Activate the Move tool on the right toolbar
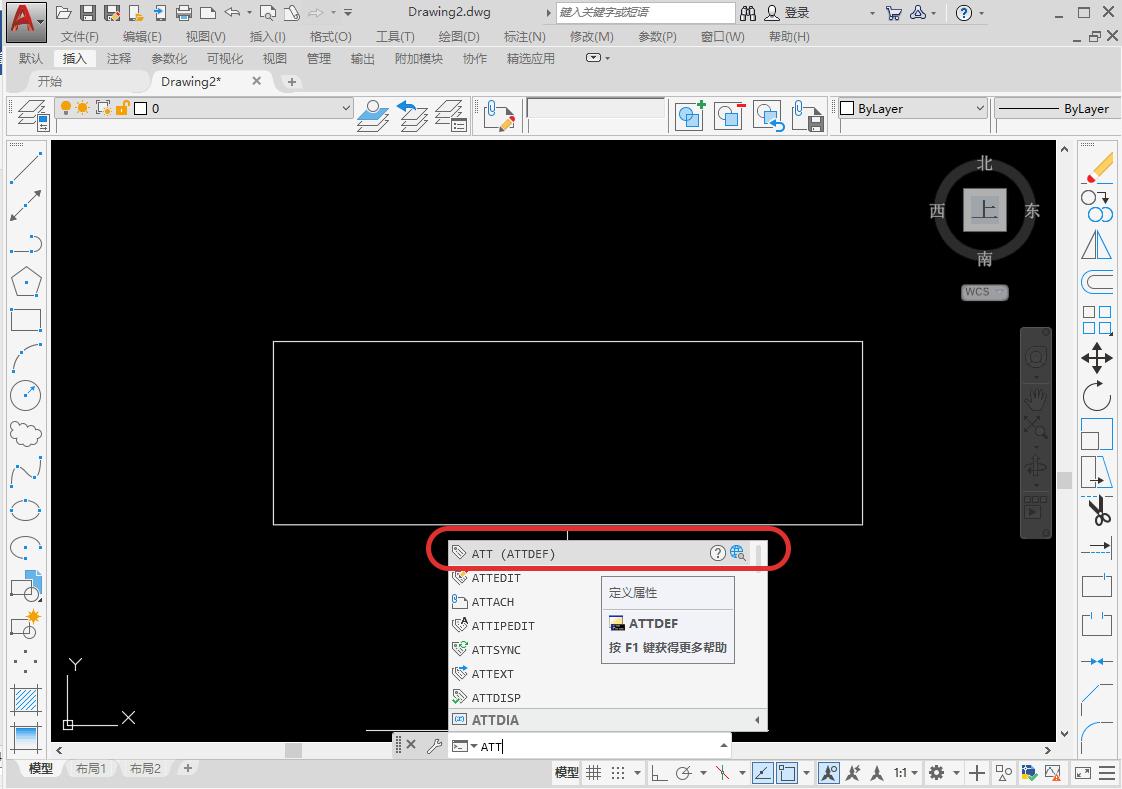This screenshot has width=1122, height=789. click(x=1096, y=358)
